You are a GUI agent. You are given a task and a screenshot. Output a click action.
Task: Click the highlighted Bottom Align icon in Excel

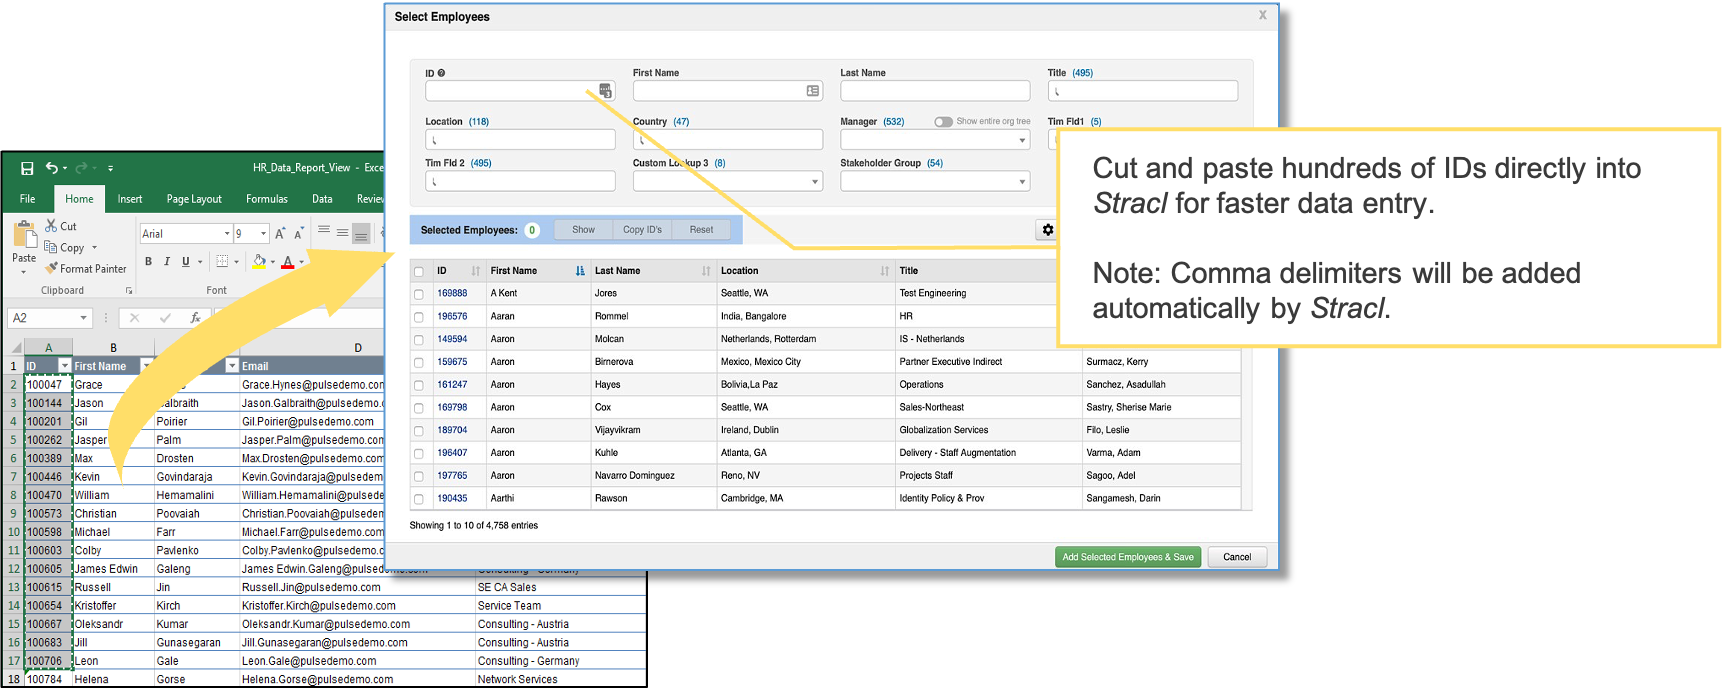tap(361, 233)
